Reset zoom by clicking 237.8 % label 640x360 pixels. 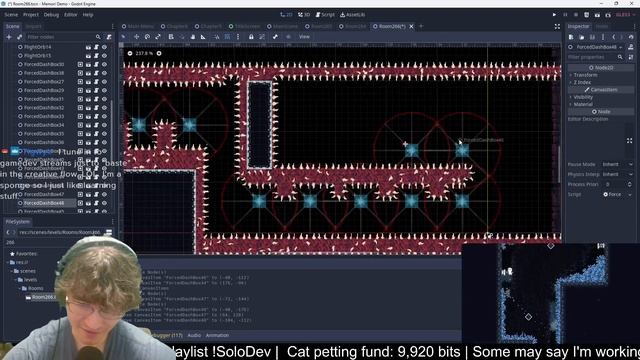(144, 53)
